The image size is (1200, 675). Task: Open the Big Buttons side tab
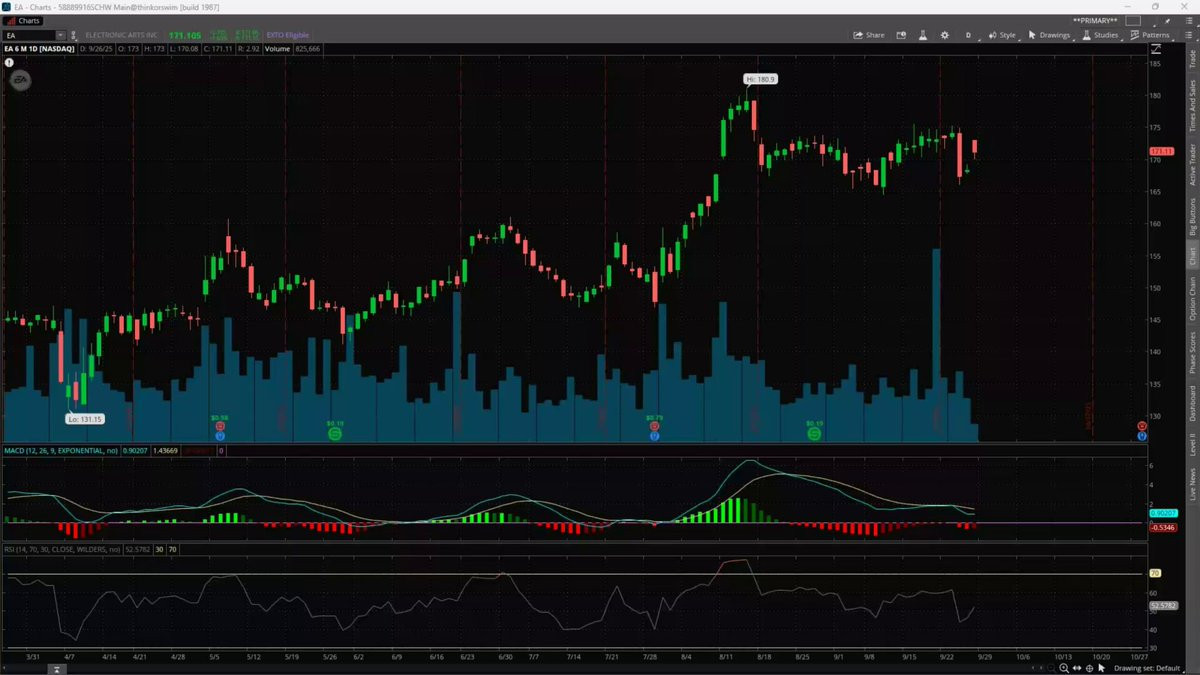[1191, 216]
